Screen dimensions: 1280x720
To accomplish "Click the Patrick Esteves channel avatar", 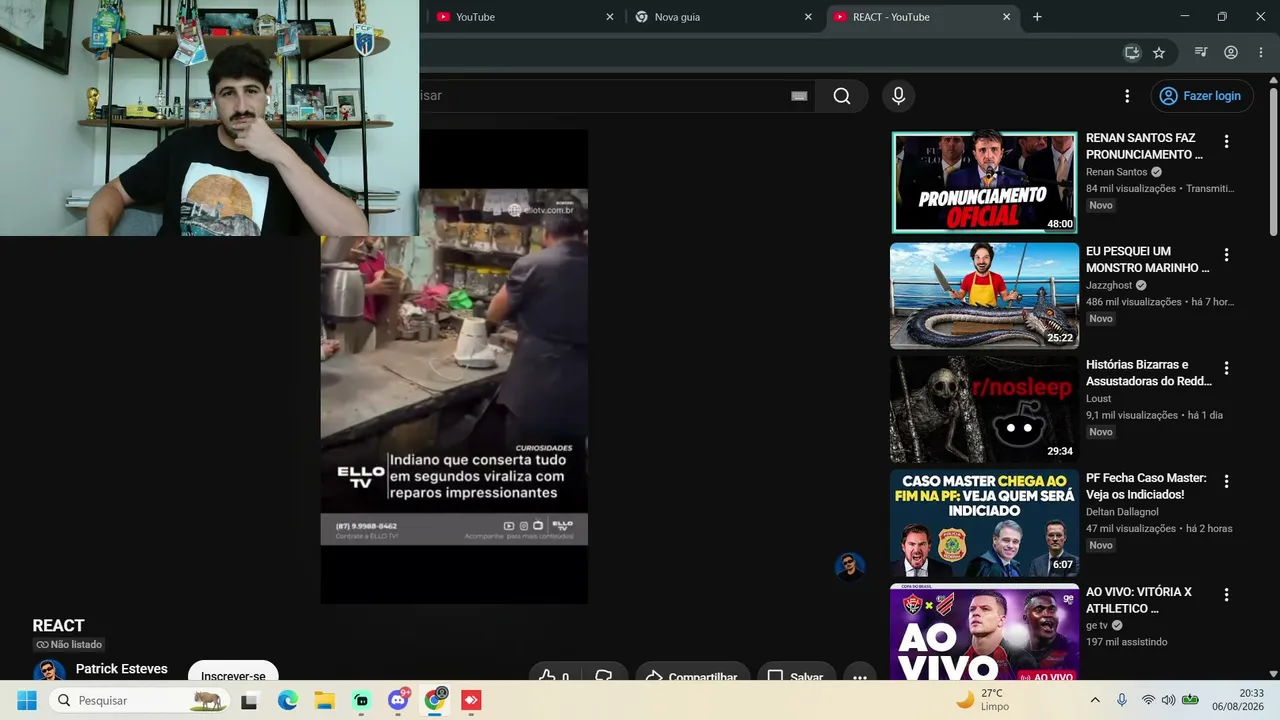I will coord(49,670).
